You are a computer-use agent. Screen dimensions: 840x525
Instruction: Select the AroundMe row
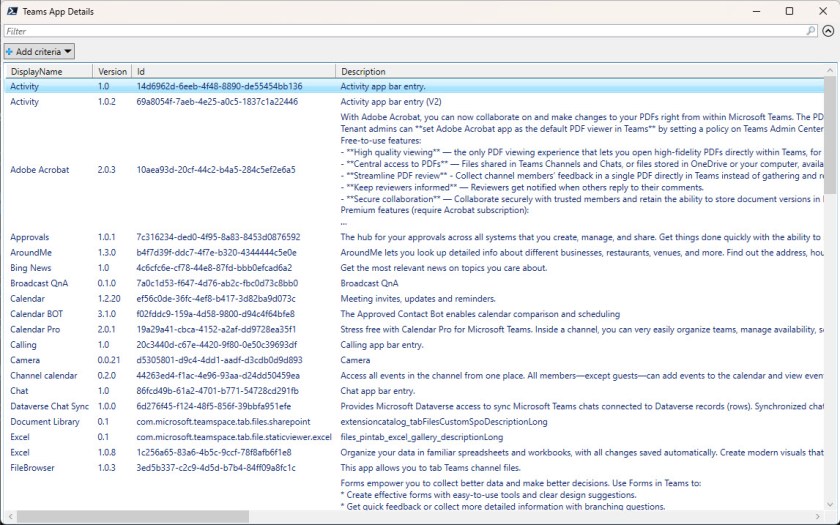click(414, 253)
